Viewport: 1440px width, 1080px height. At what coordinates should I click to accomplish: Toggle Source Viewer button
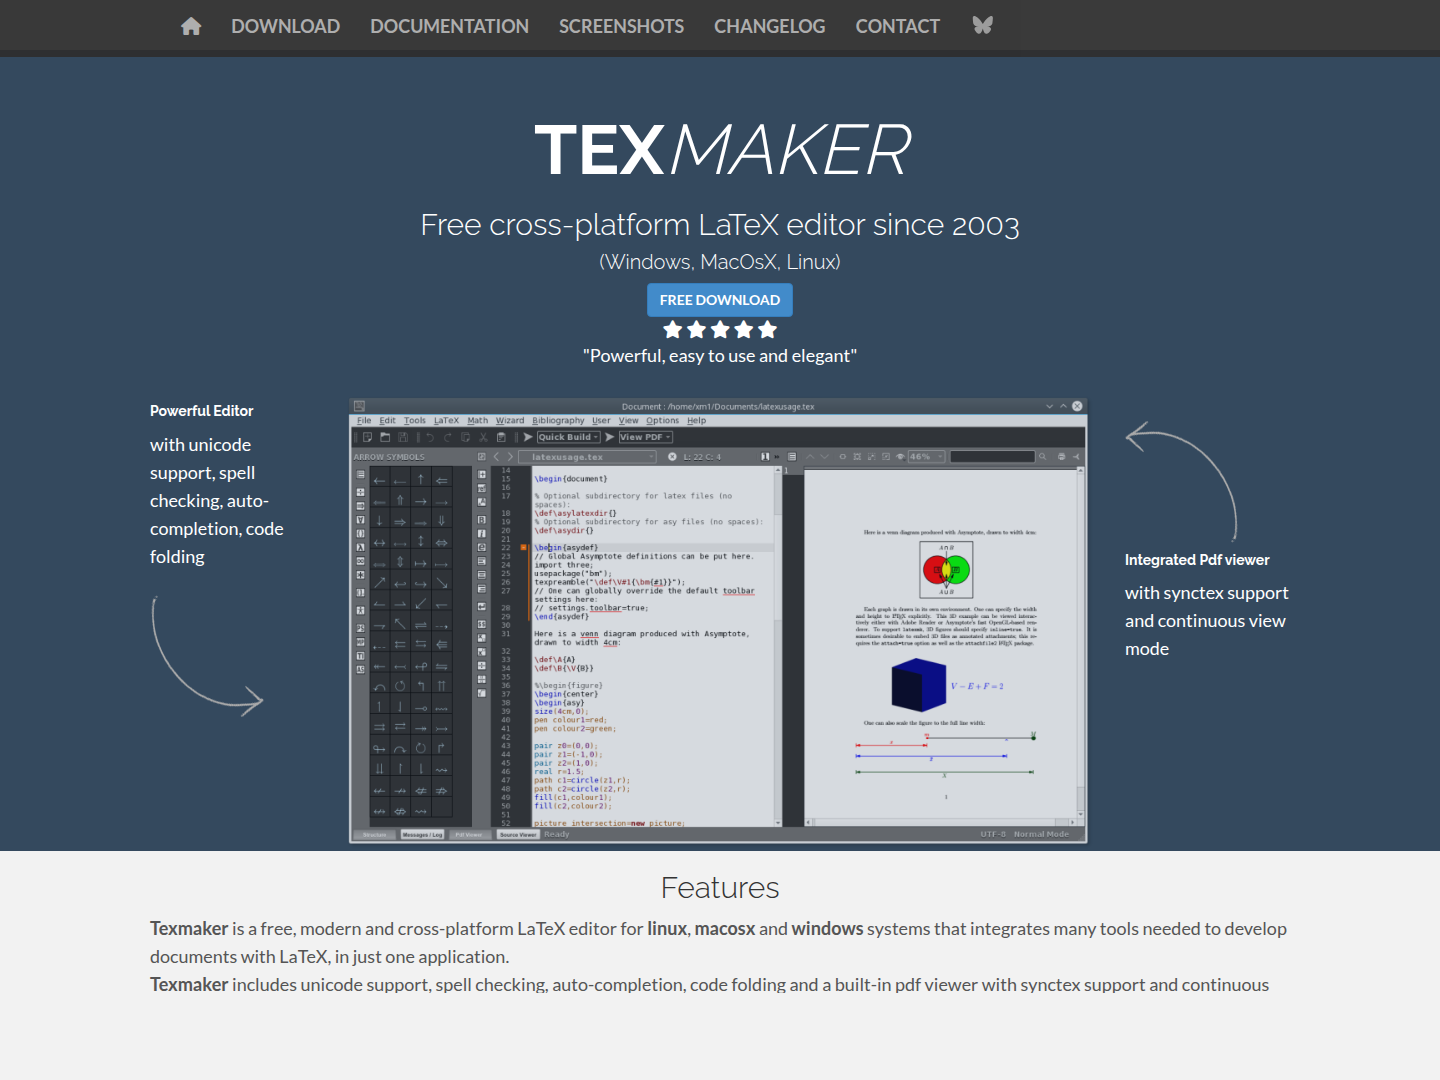coord(518,834)
